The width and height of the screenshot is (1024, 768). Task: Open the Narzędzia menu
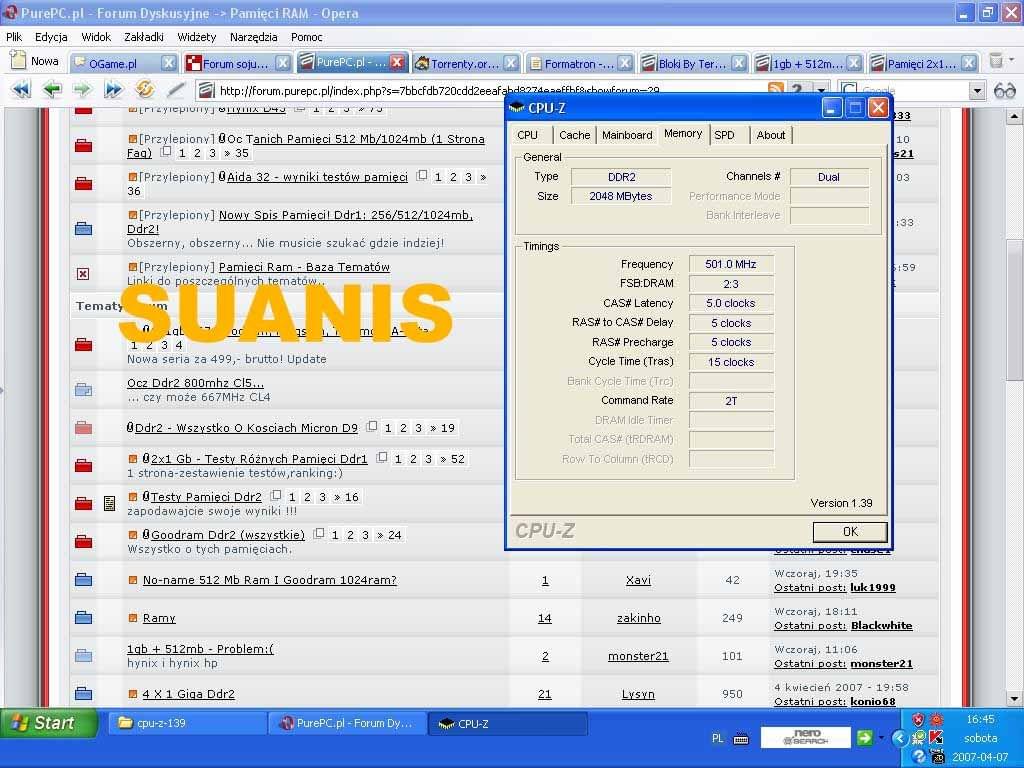[253, 37]
